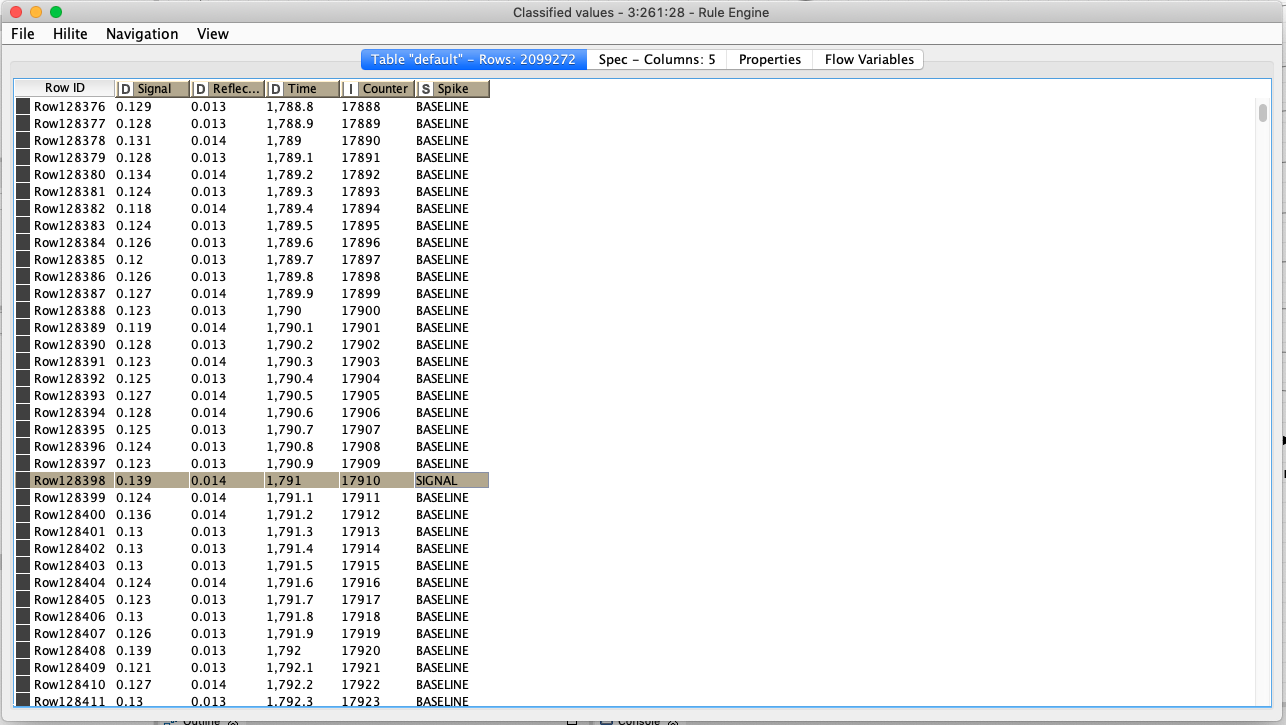Switch to the Flow Variables tab

pyautogui.click(x=869, y=59)
